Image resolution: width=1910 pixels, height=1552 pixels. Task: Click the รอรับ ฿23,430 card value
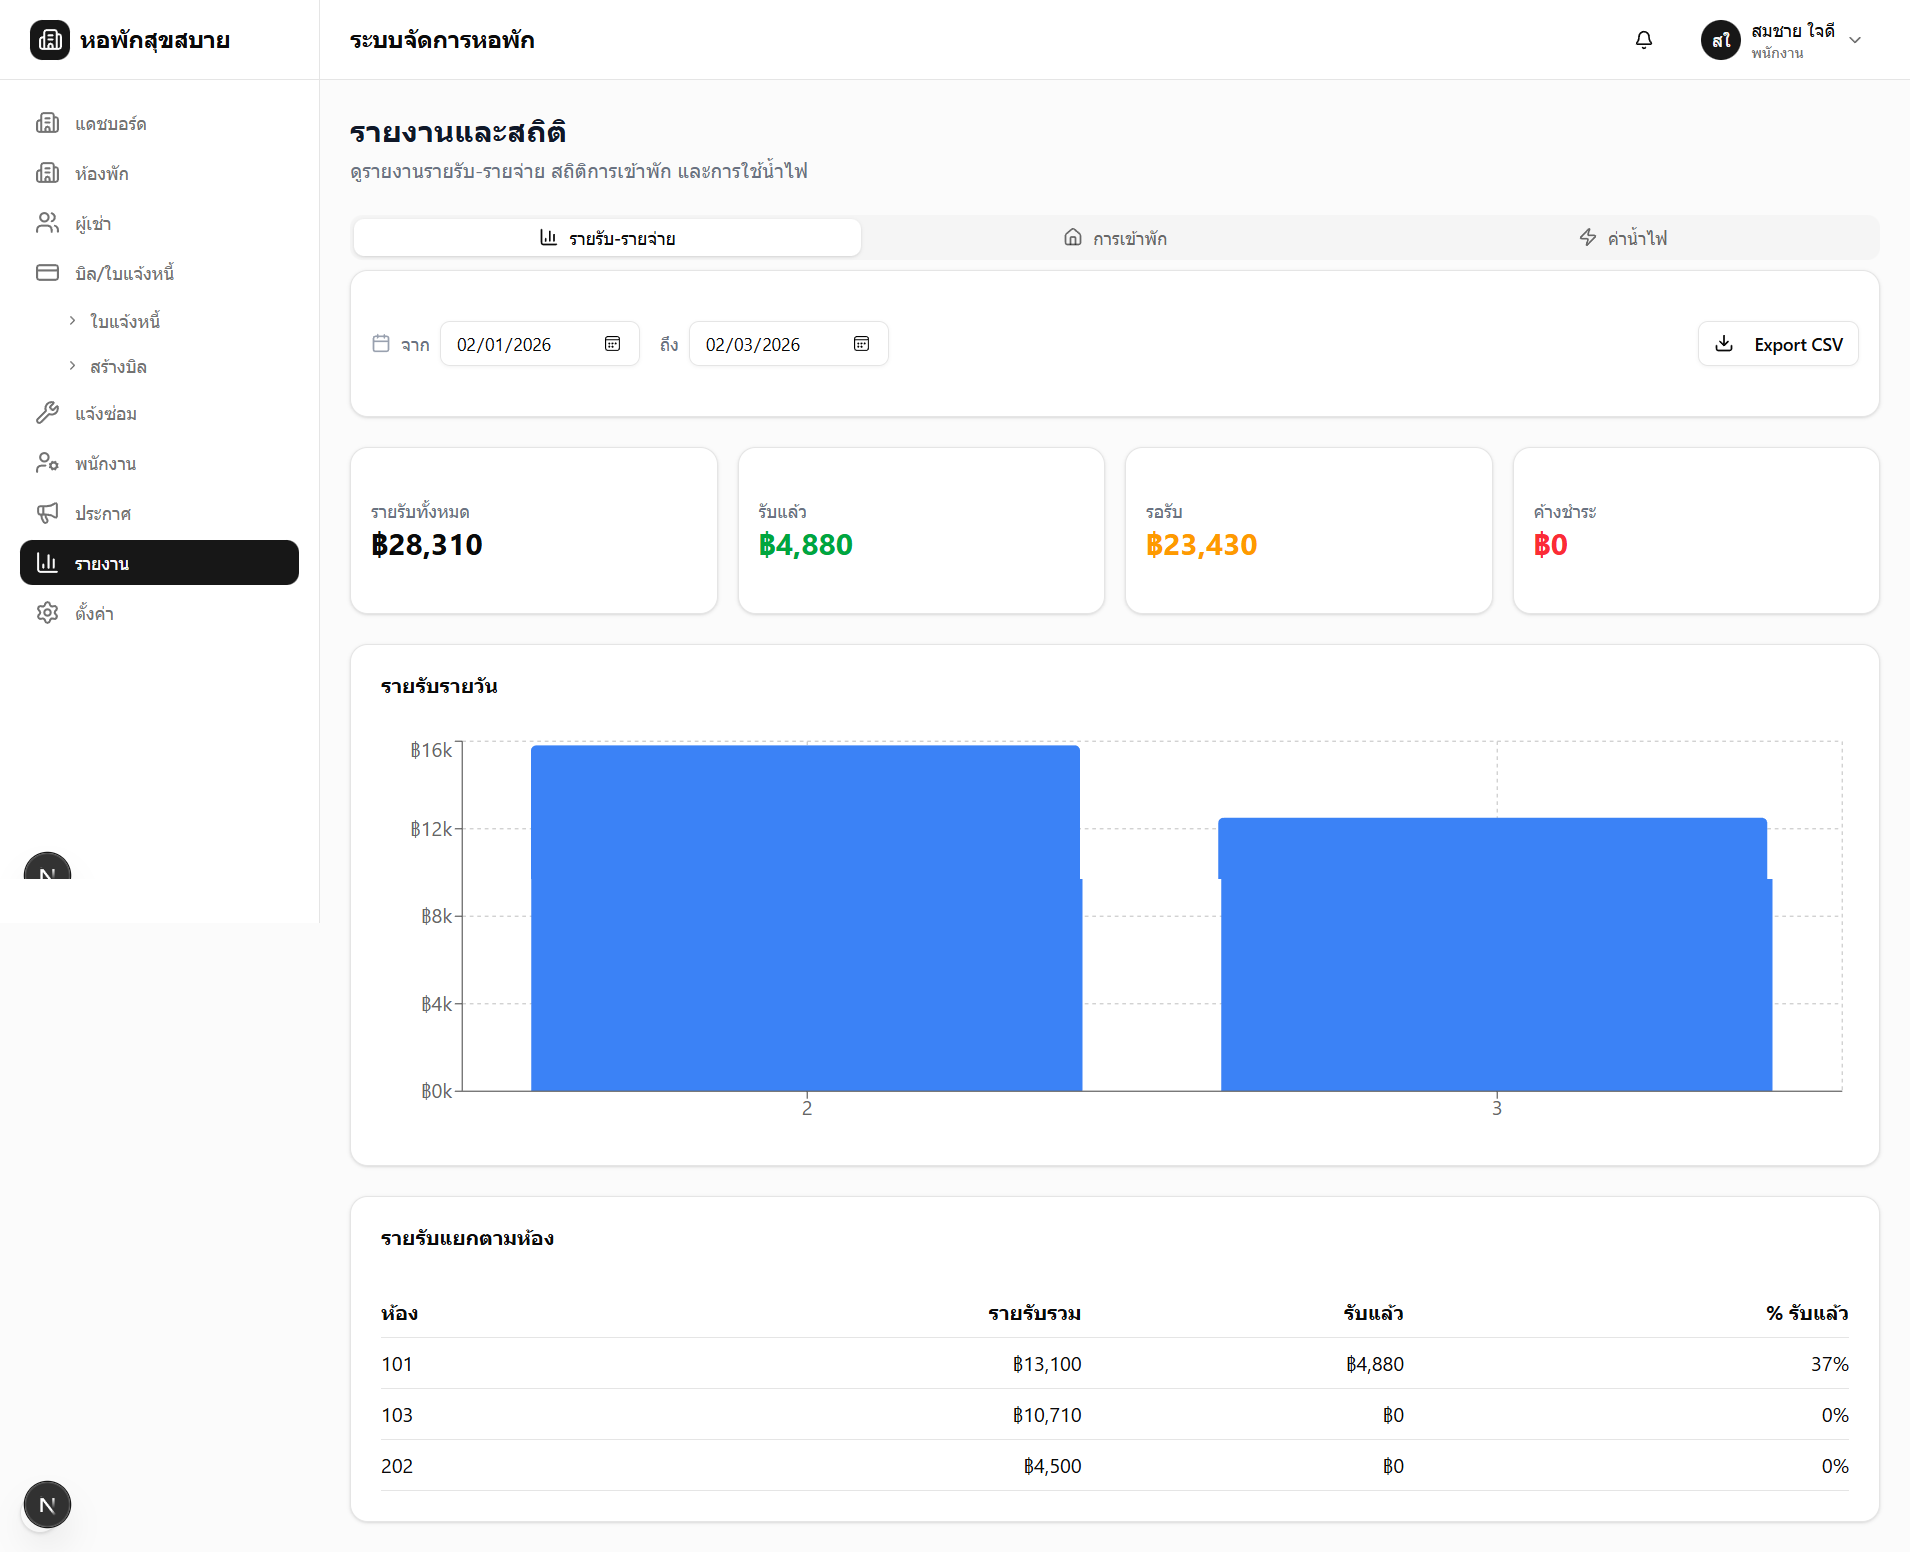pyautogui.click(x=1202, y=545)
